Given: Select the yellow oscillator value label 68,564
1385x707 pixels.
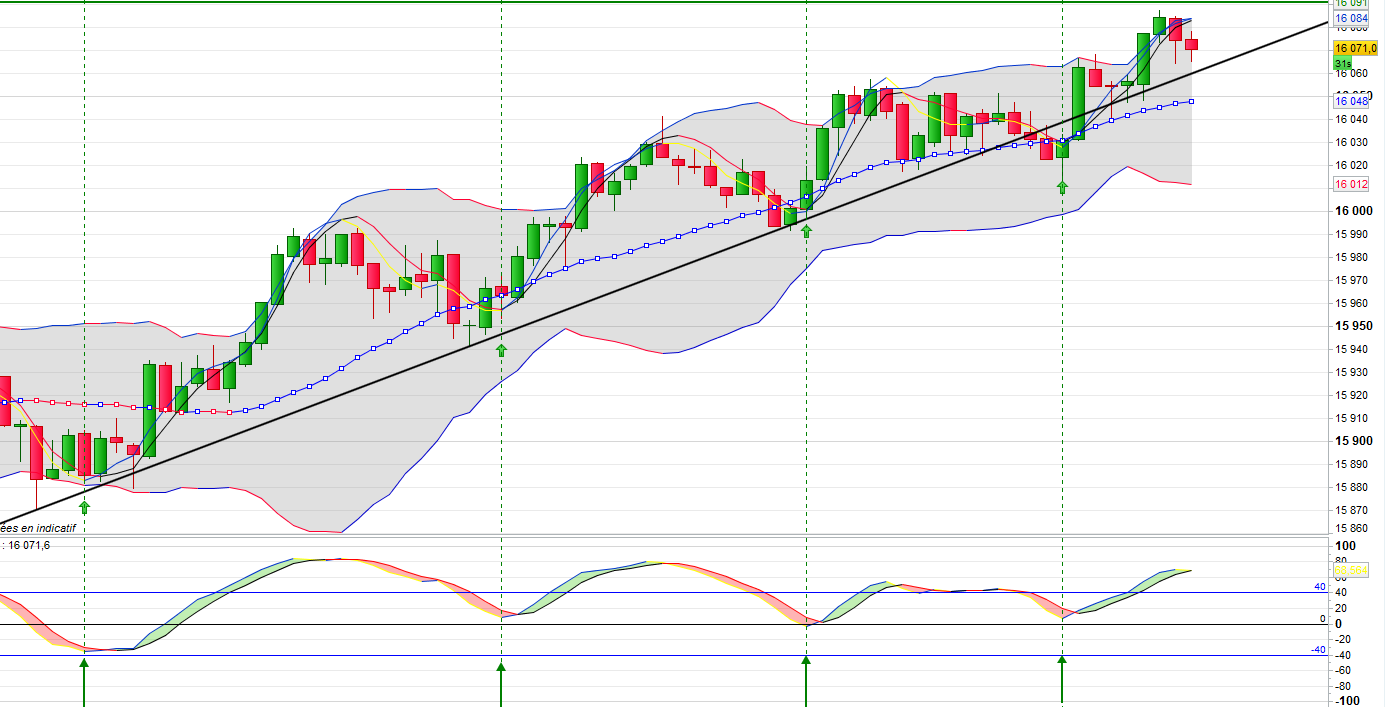Looking at the screenshot, I should 1352,570.
